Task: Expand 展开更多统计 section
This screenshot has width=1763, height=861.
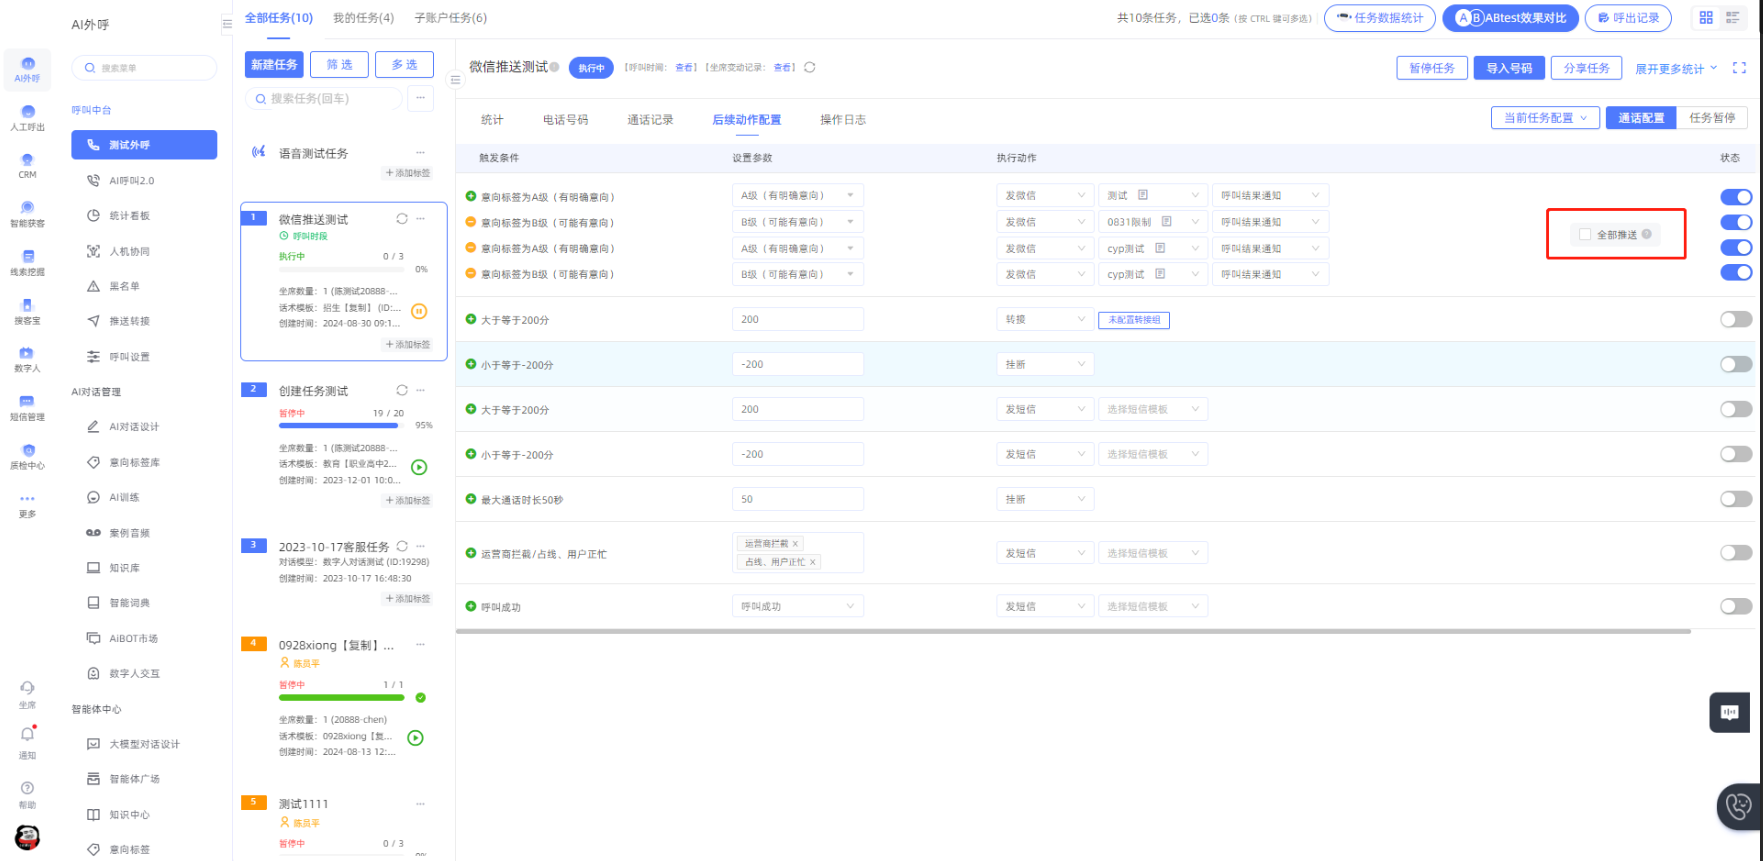Action: (x=1675, y=68)
